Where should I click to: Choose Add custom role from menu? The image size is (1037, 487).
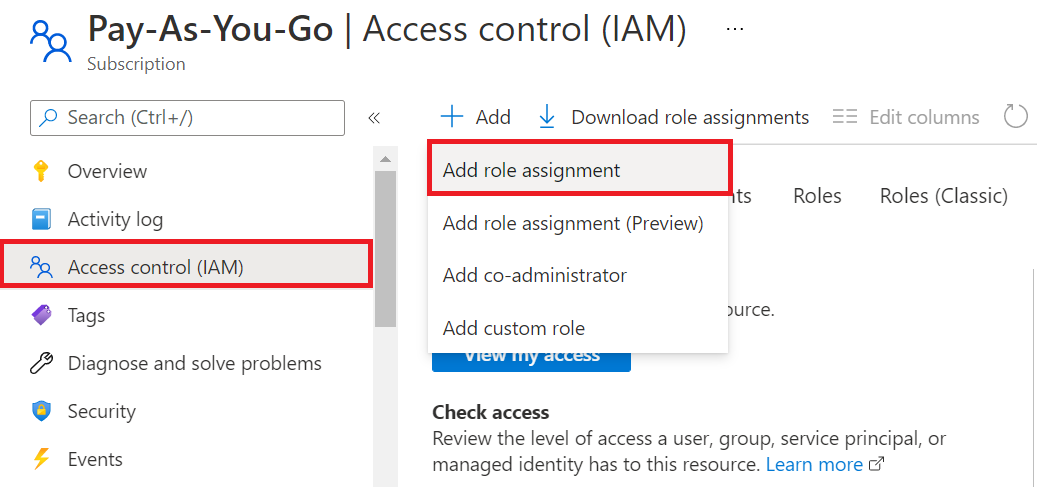(x=514, y=328)
